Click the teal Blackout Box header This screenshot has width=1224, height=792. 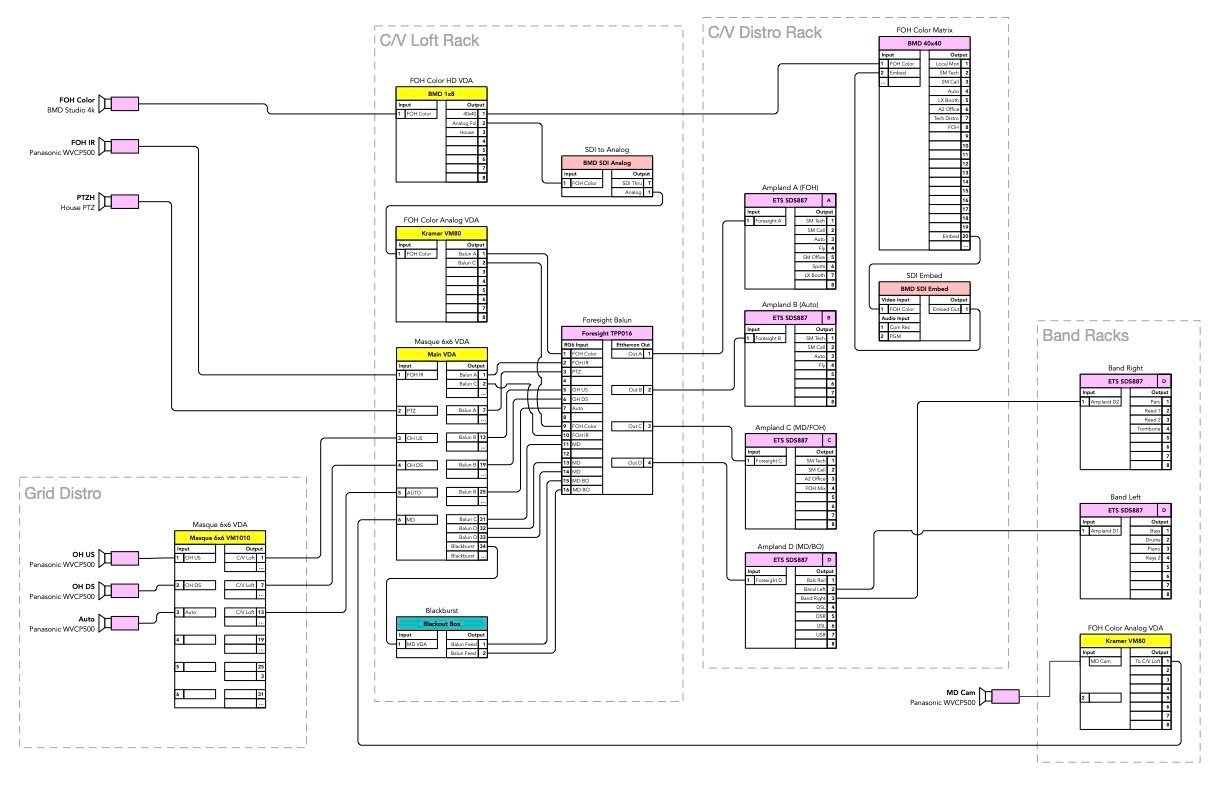tap(441, 622)
